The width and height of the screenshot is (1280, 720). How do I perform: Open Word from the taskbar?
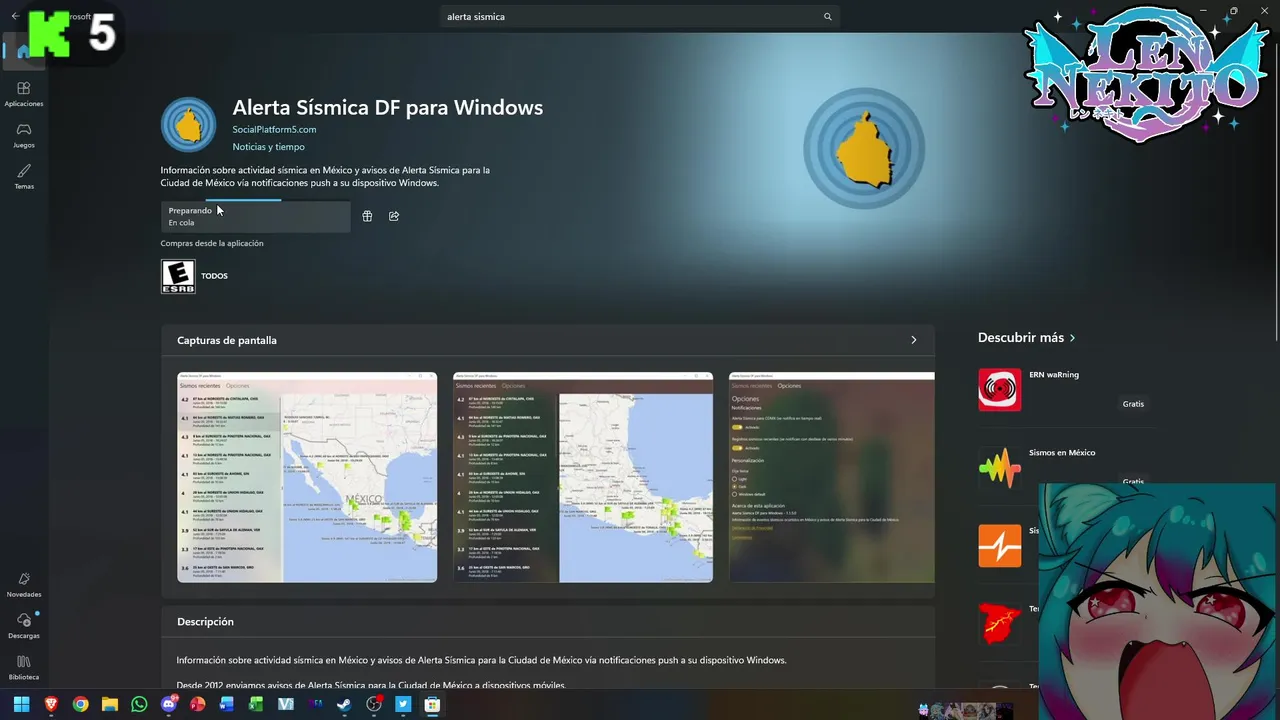227,704
